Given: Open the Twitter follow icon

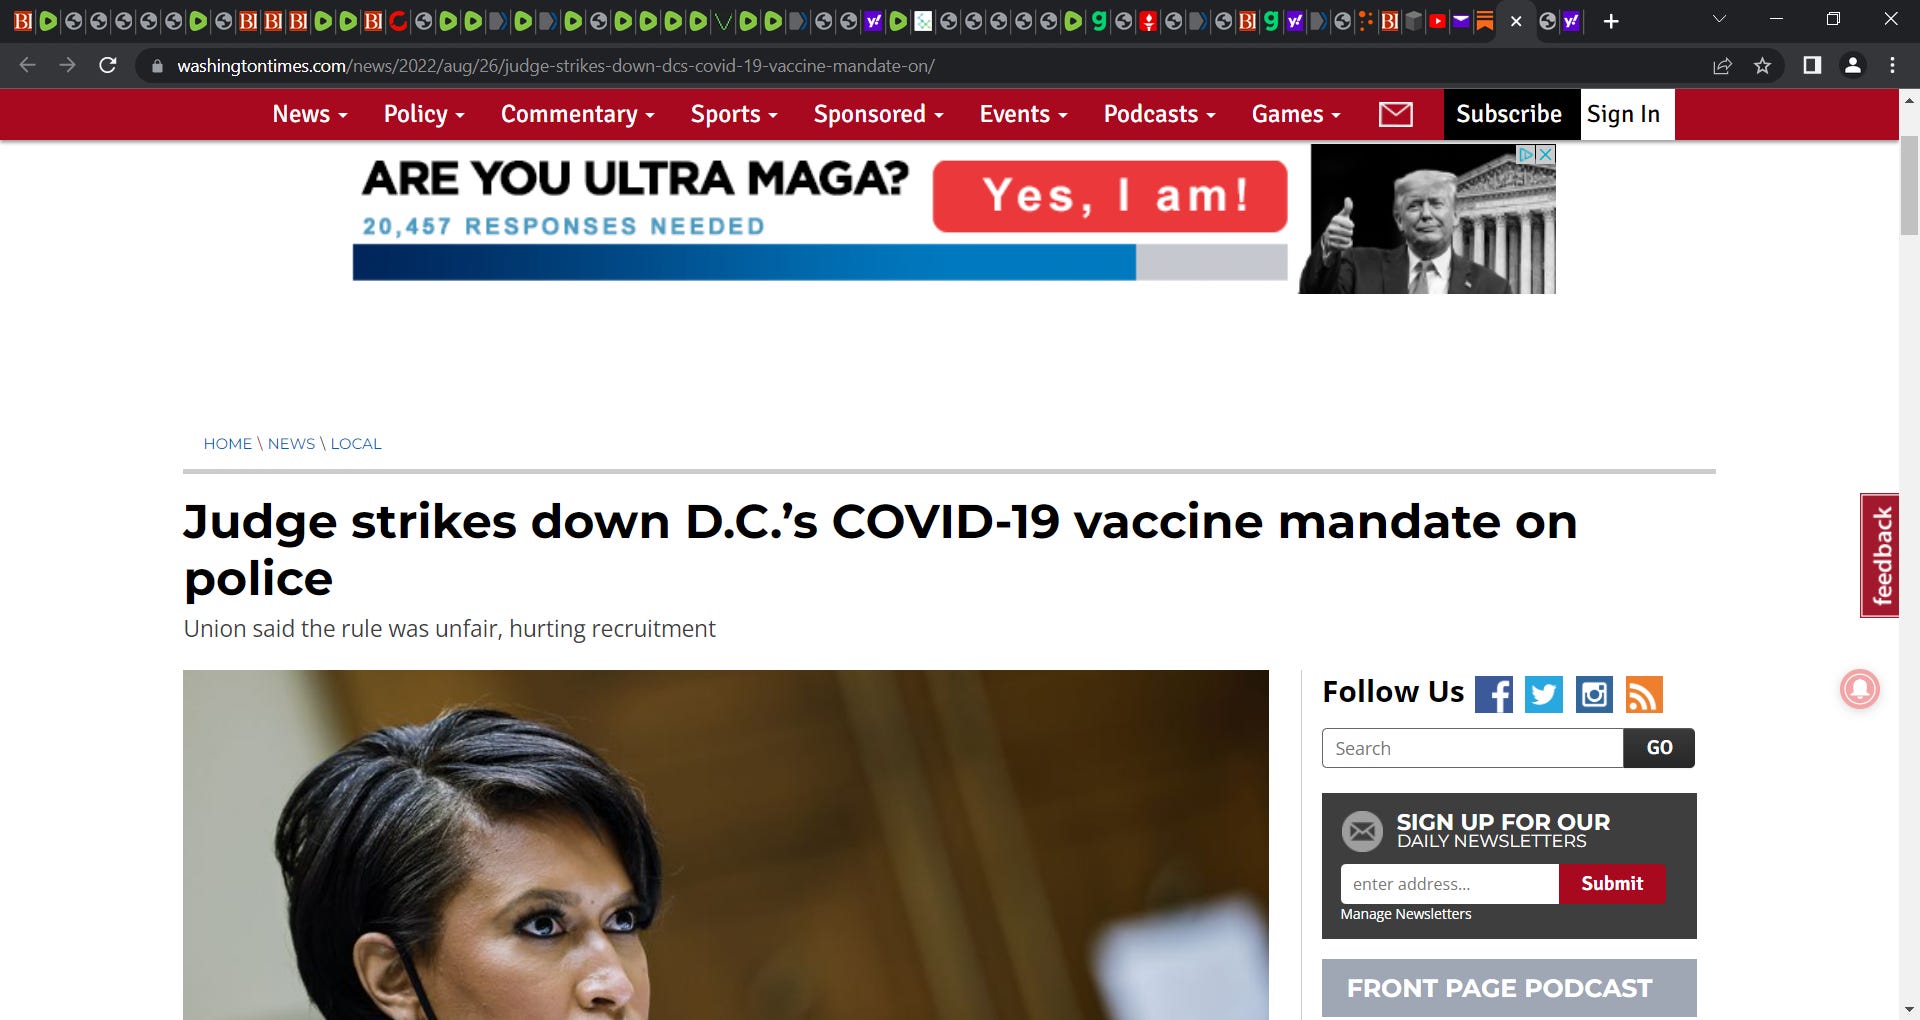Looking at the screenshot, I should (x=1543, y=694).
